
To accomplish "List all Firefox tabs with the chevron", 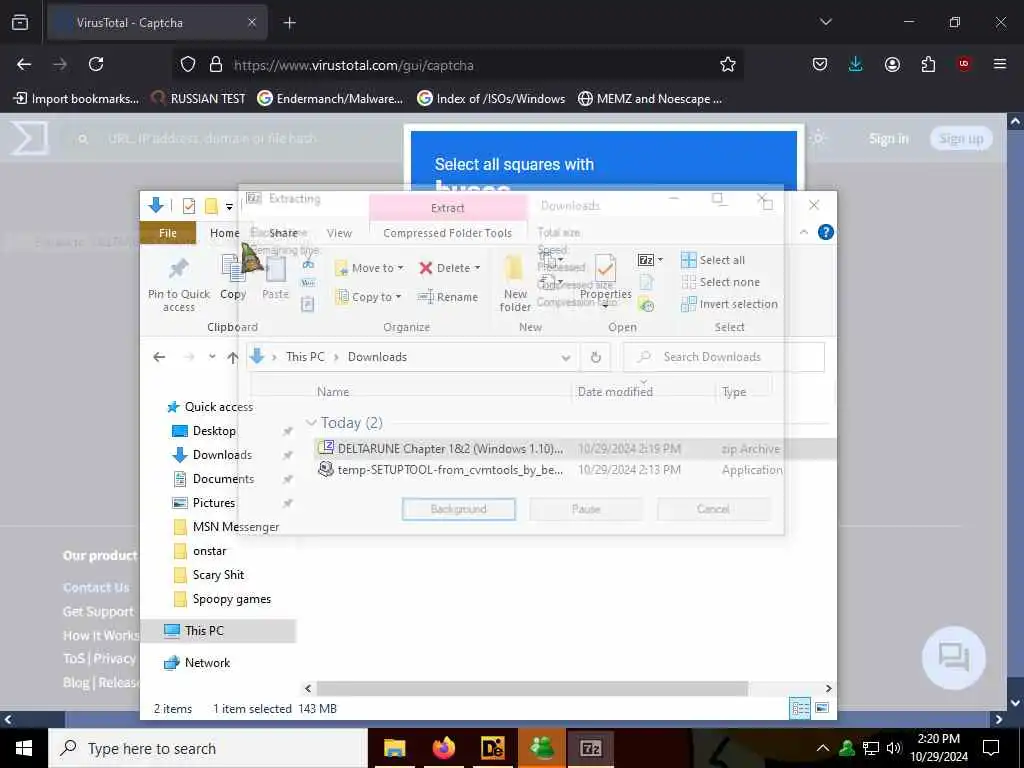I will [x=825, y=22].
